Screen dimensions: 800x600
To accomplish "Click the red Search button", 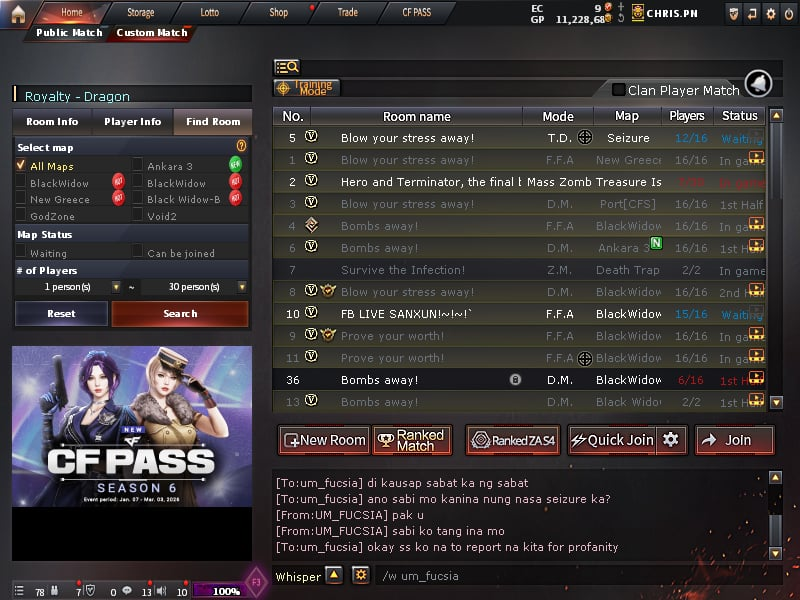I will coord(180,313).
